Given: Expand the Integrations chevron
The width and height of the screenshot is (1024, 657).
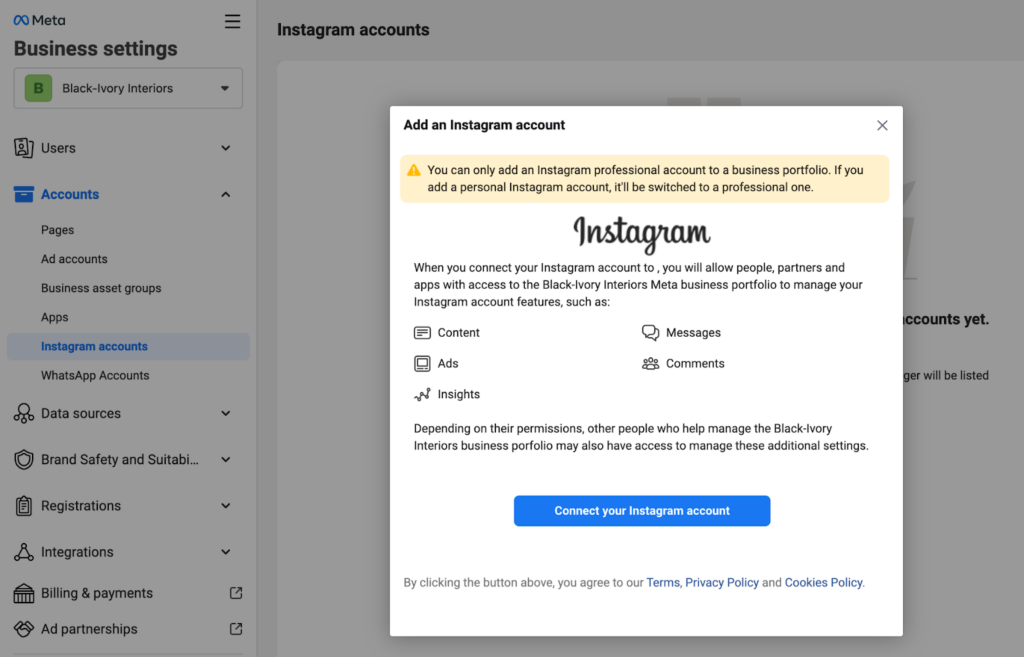Looking at the screenshot, I should point(225,552).
